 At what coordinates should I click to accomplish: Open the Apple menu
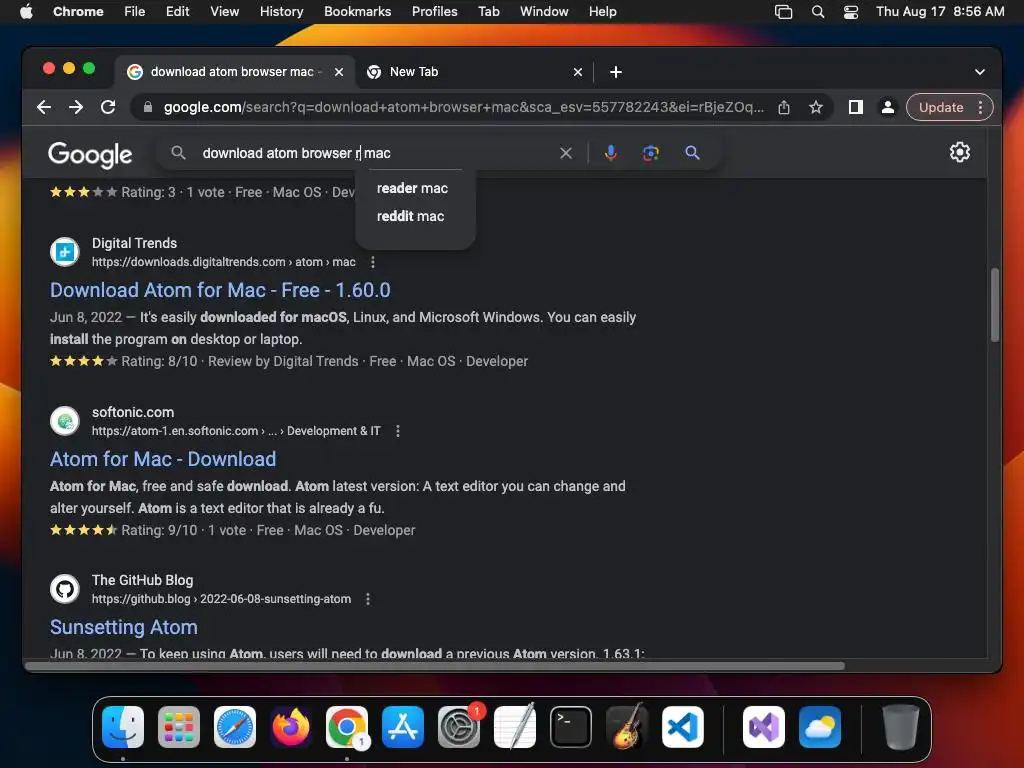pyautogui.click(x=26, y=12)
